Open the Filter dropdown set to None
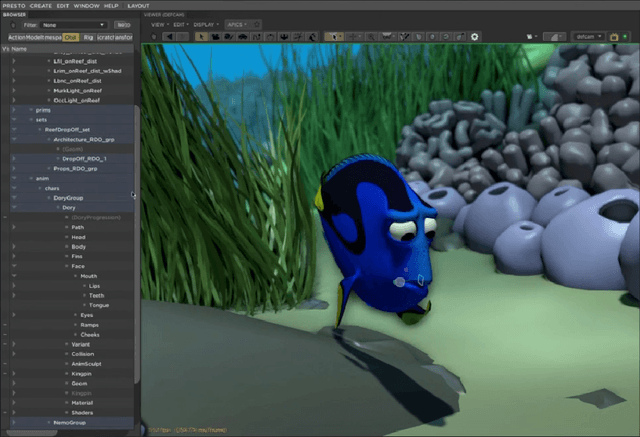Screen dimensions: 640x437 click(x=73, y=24)
